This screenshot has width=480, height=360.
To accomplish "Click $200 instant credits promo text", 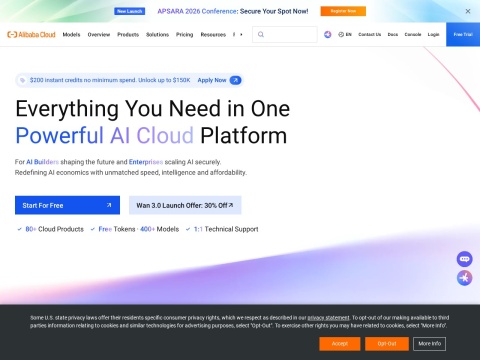I will (110, 80).
